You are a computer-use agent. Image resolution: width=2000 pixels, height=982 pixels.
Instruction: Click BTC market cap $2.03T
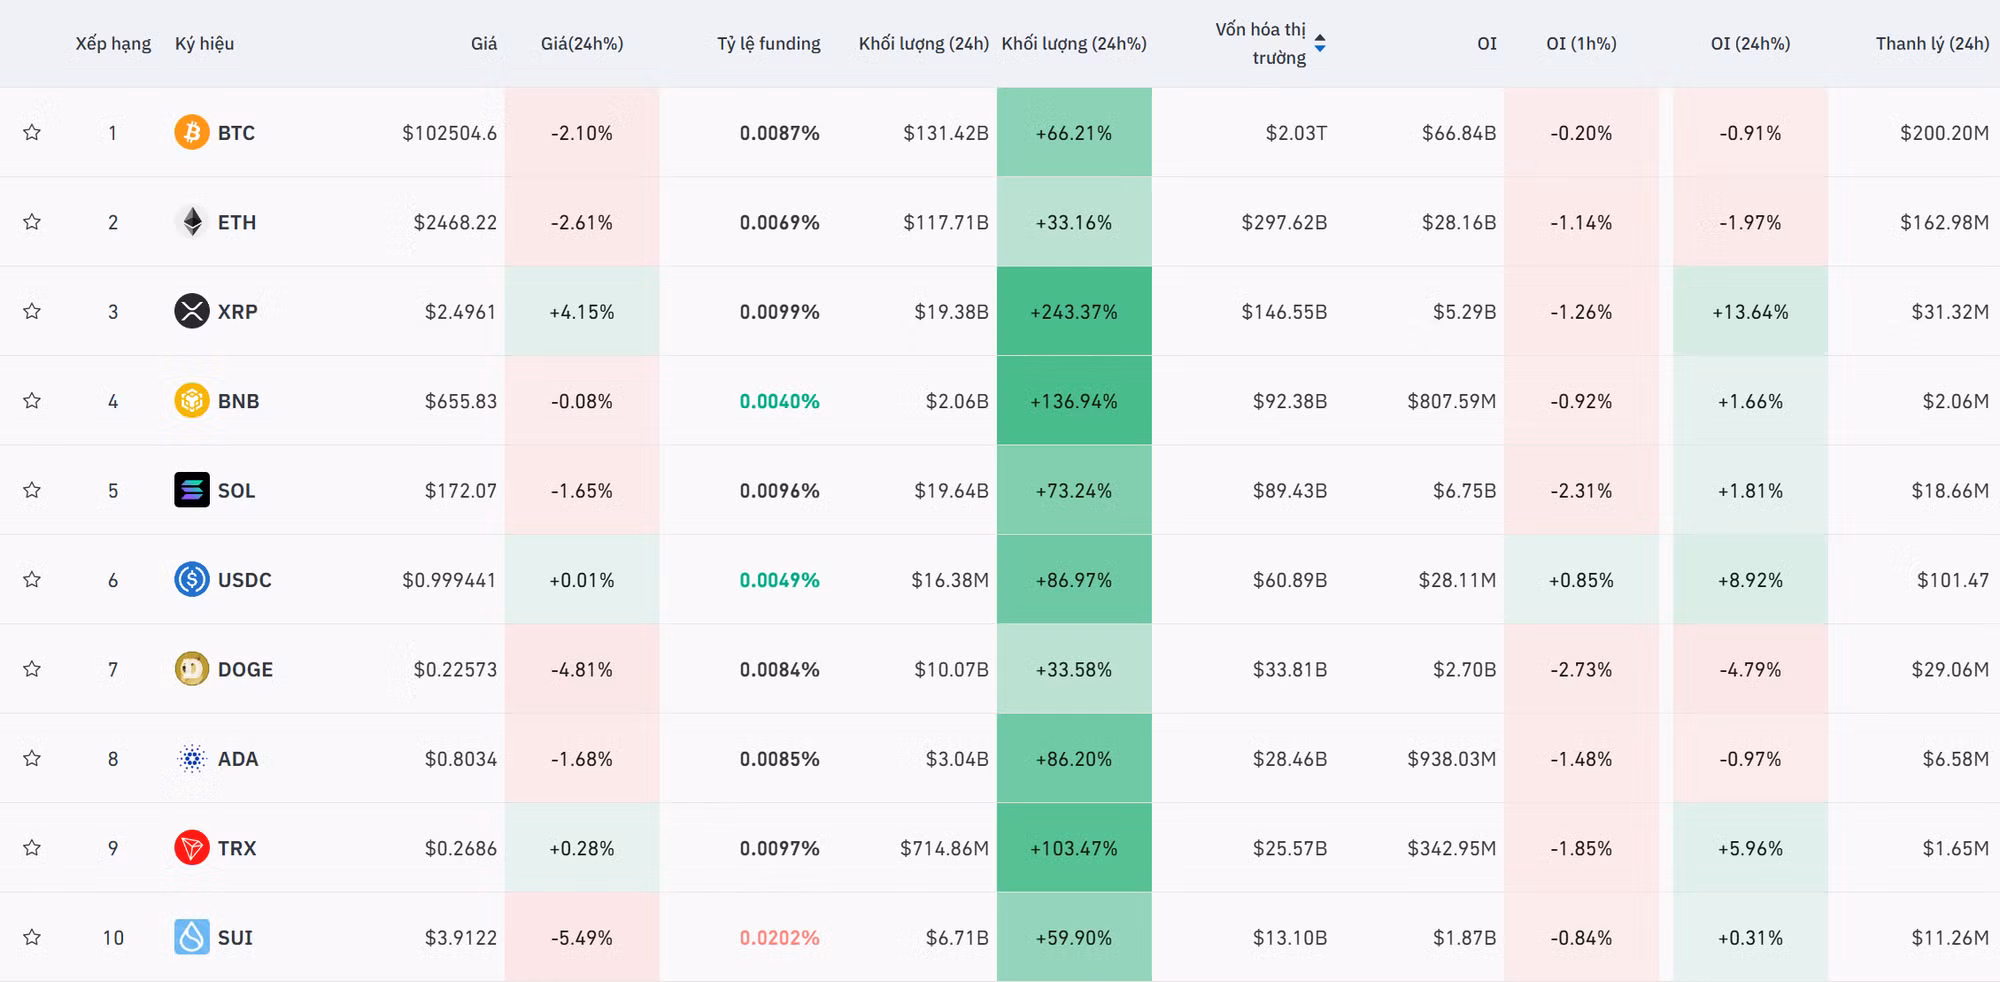[1296, 133]
